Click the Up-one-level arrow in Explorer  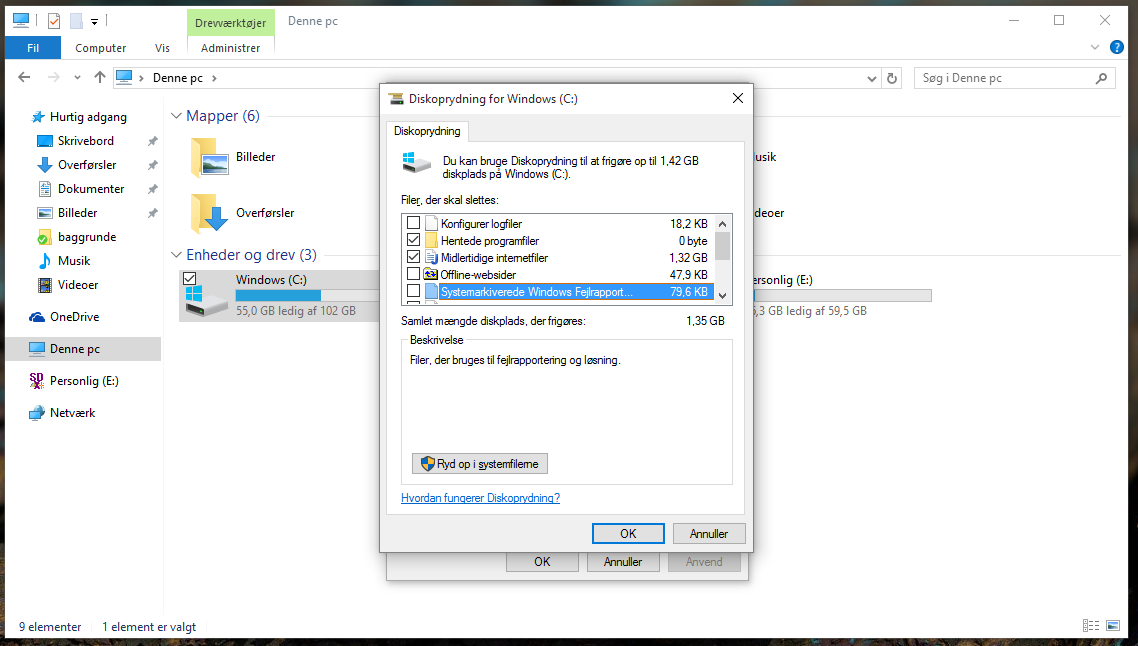(x=99, y=78)
